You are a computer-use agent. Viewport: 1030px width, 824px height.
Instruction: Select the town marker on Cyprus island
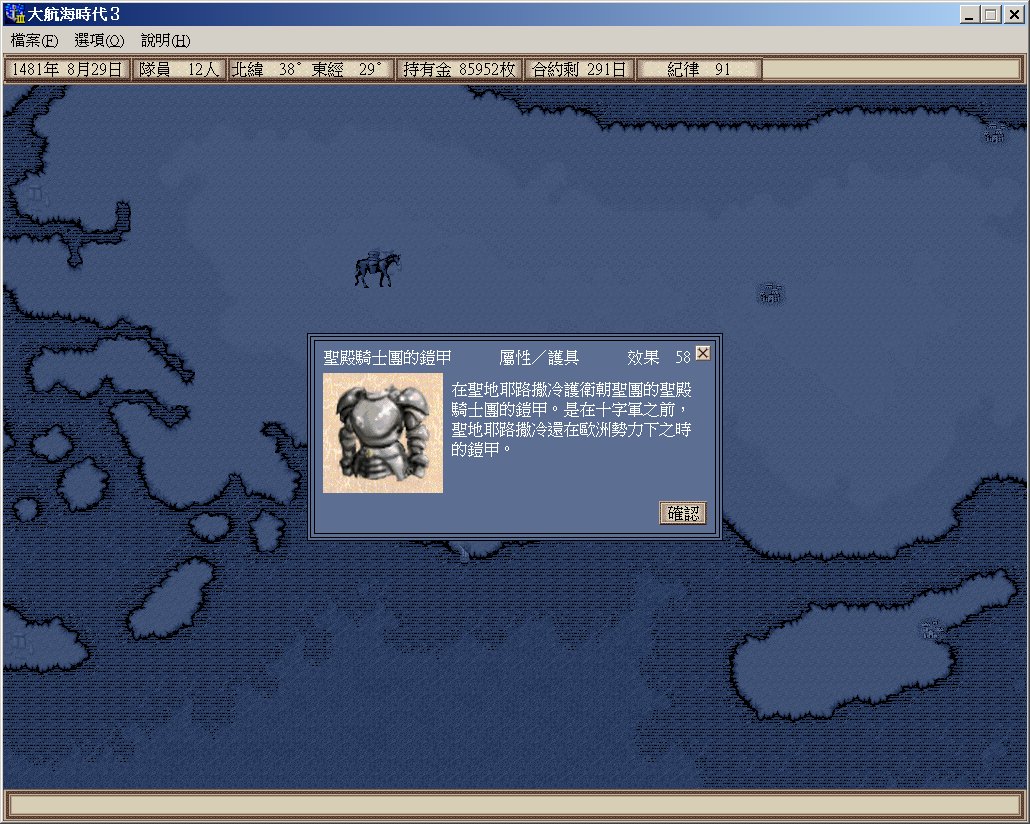pyautogui.click(x=932, y=629)
